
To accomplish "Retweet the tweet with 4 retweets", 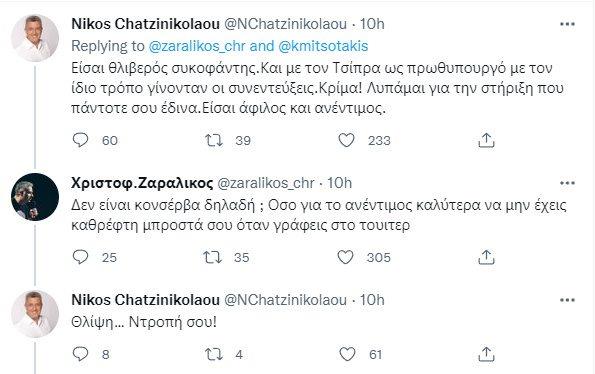I will point(214,354).
